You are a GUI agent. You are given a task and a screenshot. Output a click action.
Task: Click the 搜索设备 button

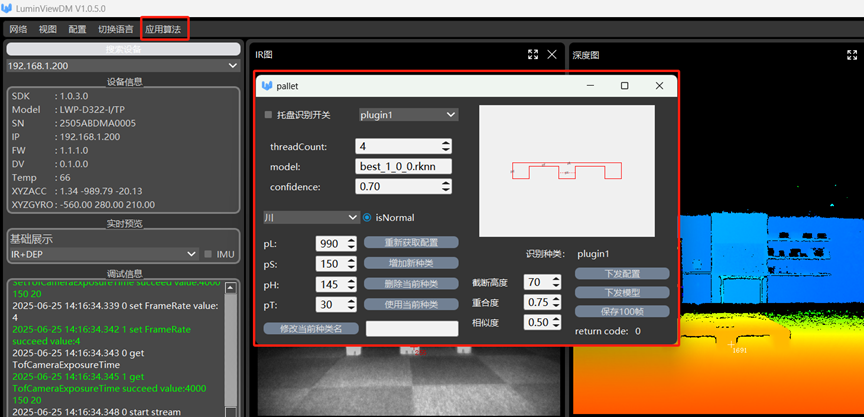123,49
